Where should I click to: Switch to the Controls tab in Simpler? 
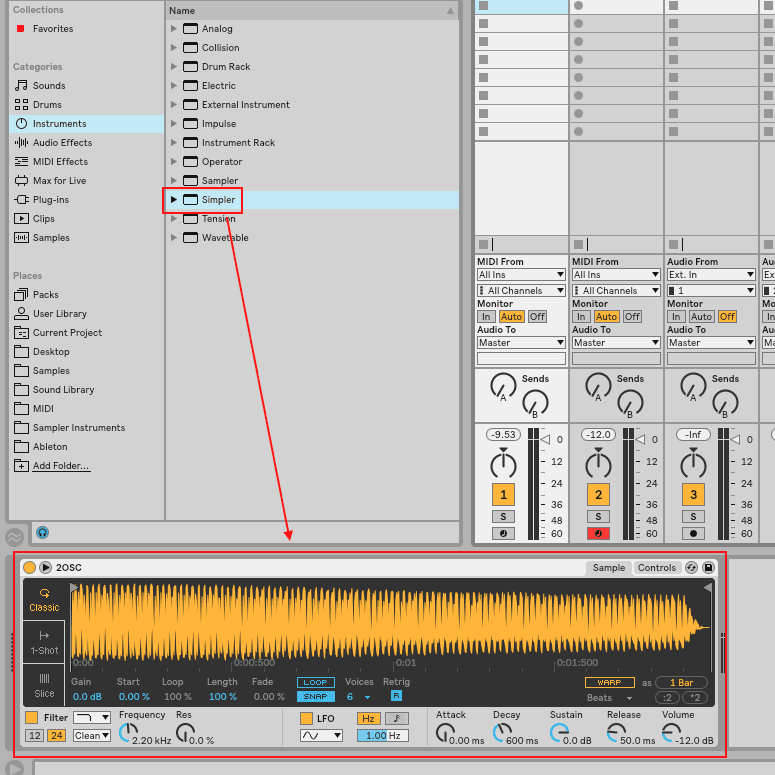click(657, 568)
